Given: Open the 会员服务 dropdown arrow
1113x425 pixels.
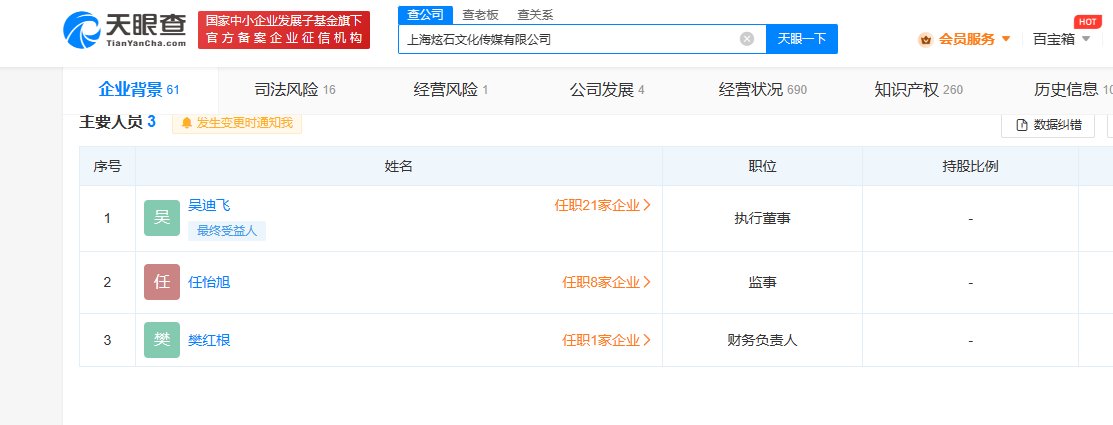Looking at the screenshot, I should tap(1006, 39).
